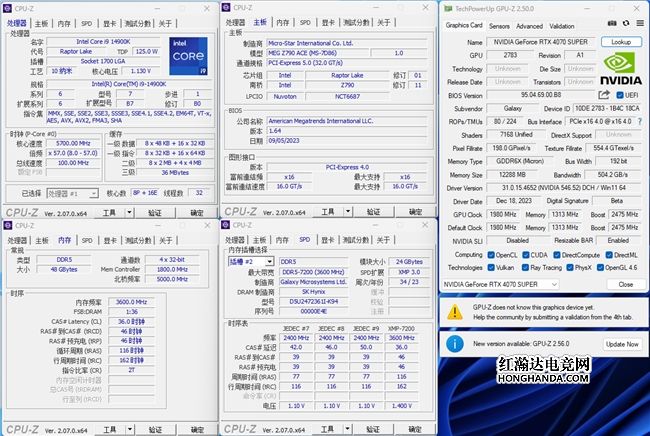The width and height of the screenshot is (650, 436).
Task: Switch to the GPU-Z Sensors tab
Action: tap(499, 26)
